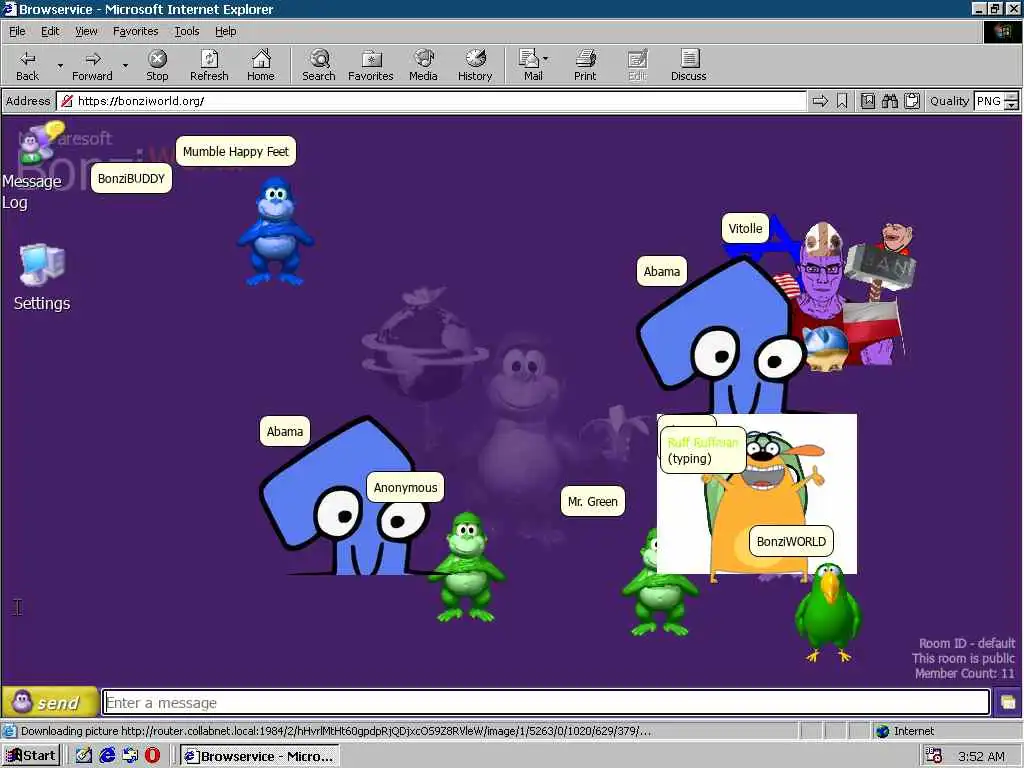
Task: Click the address bar URL field
Action: coord(431,101)
